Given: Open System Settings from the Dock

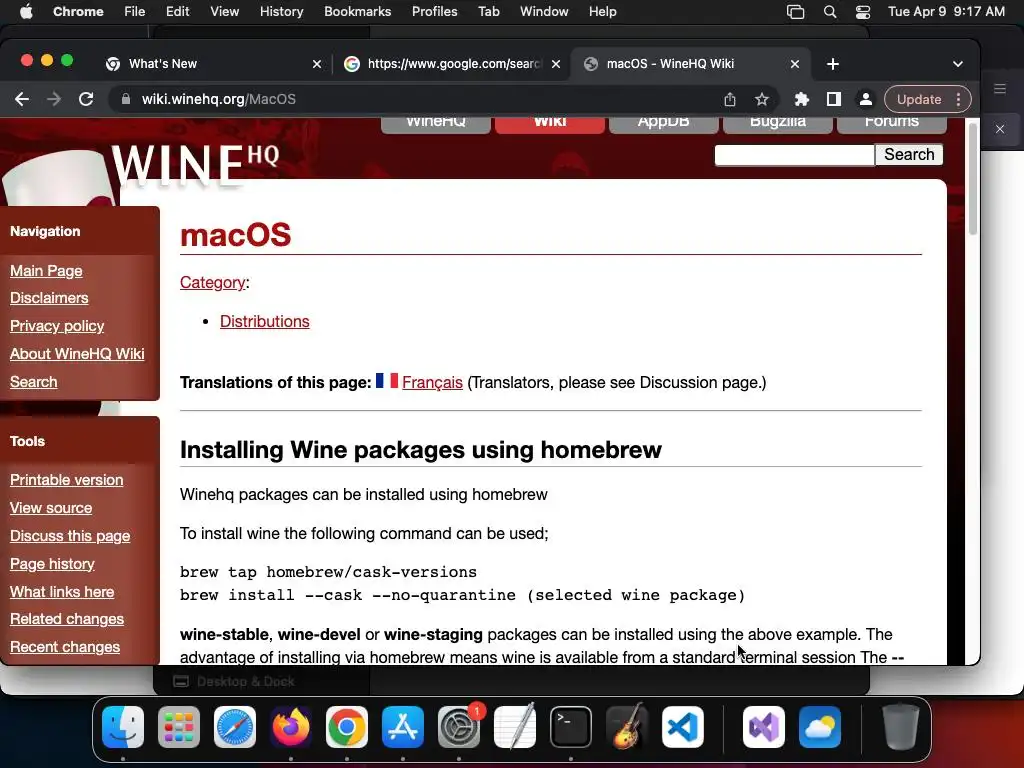Looking at the screenshot, I should click(459, 727).
